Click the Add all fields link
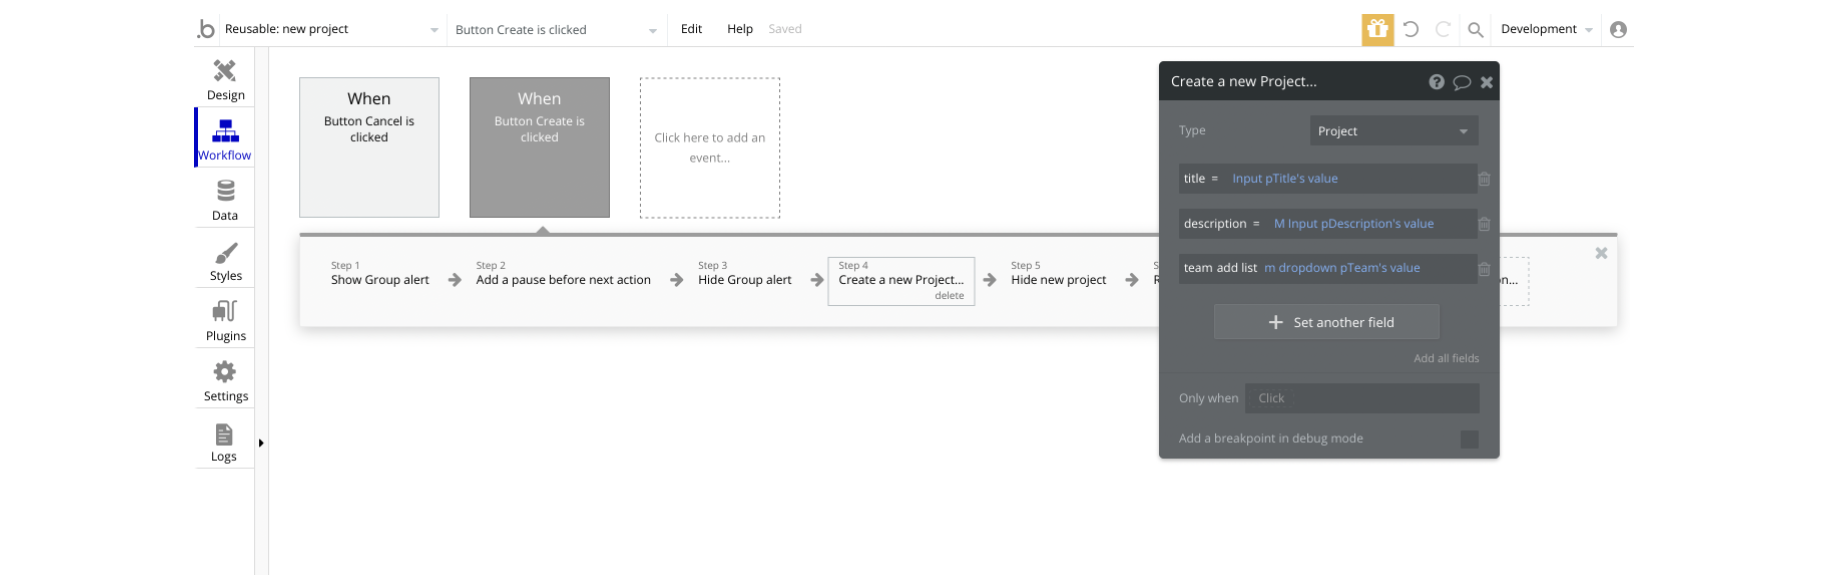 pyautogui.click(x=1446, y=358)
